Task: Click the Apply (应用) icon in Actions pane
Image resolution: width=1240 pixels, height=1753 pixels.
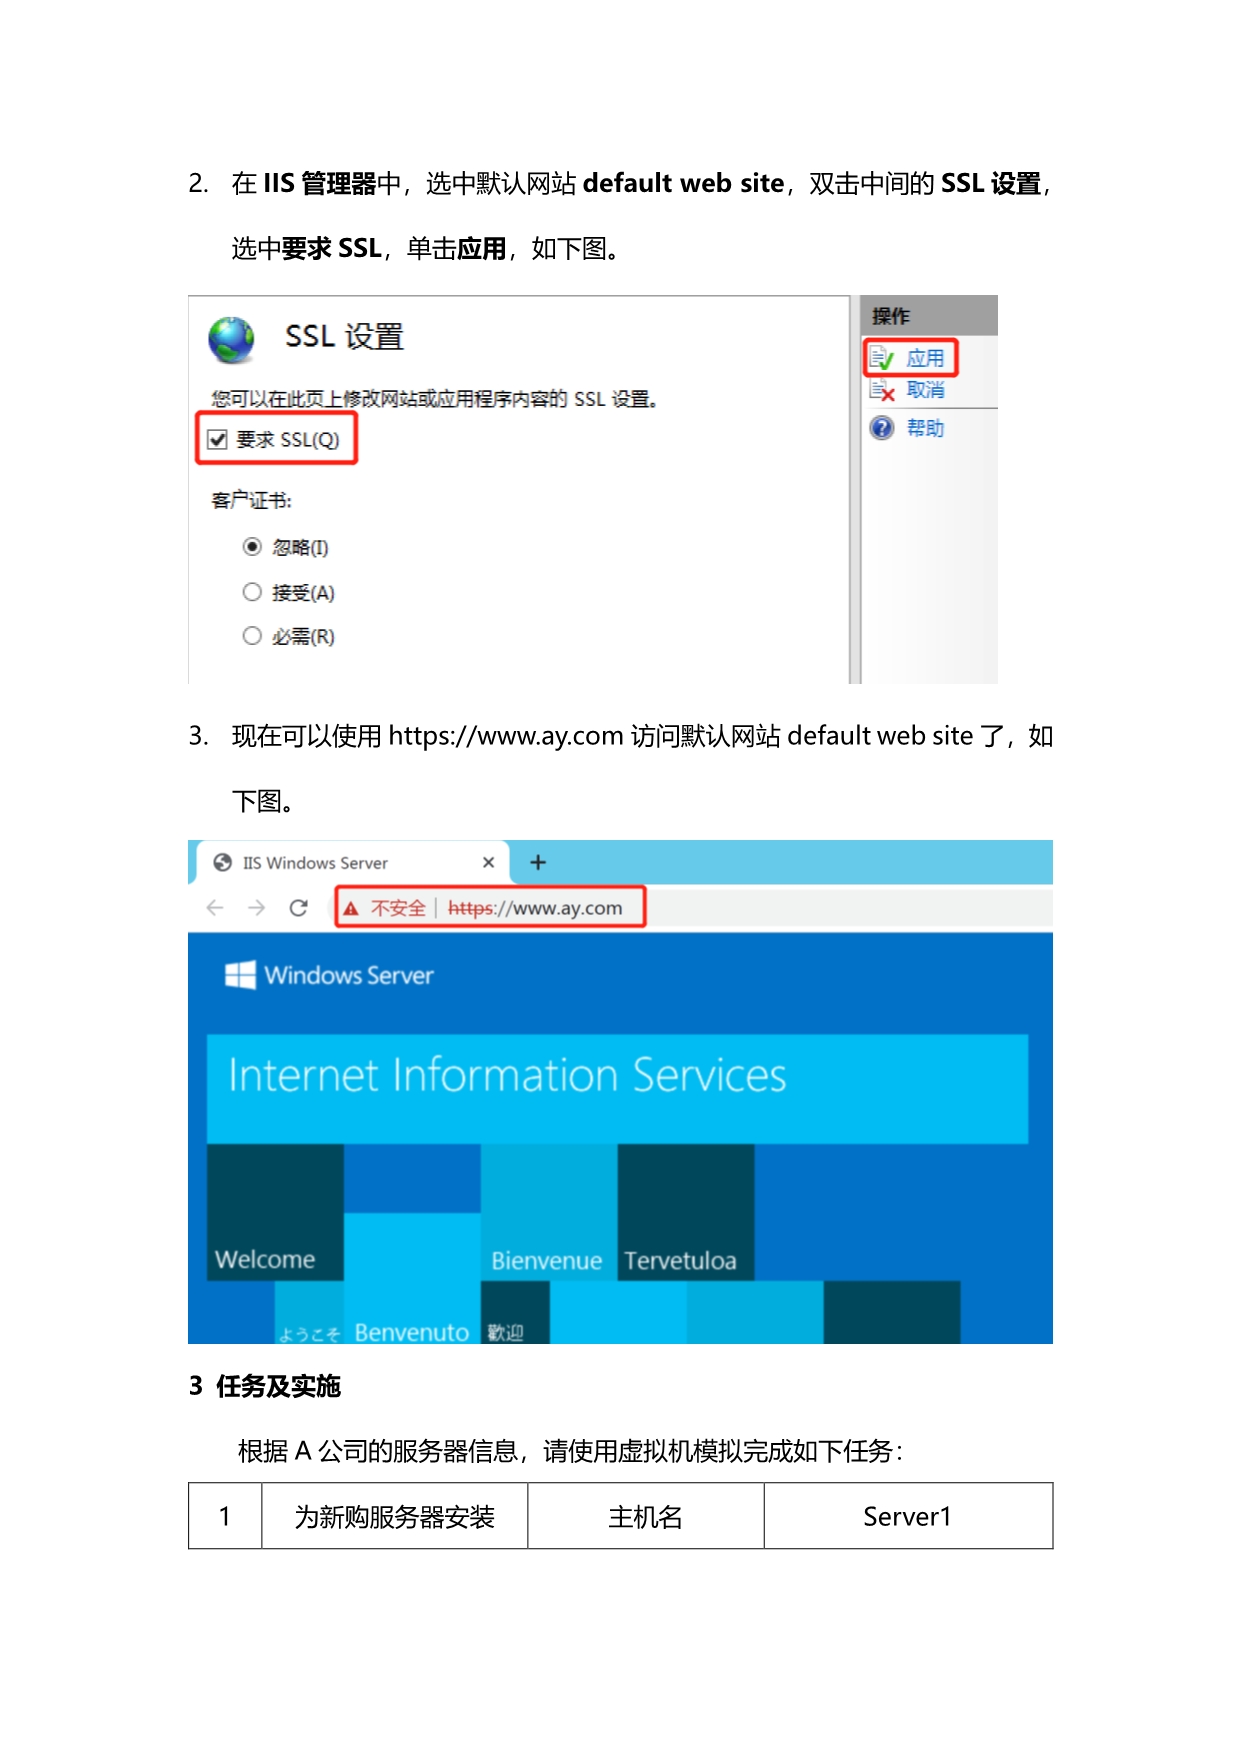Action: click(x=881, y=358)
